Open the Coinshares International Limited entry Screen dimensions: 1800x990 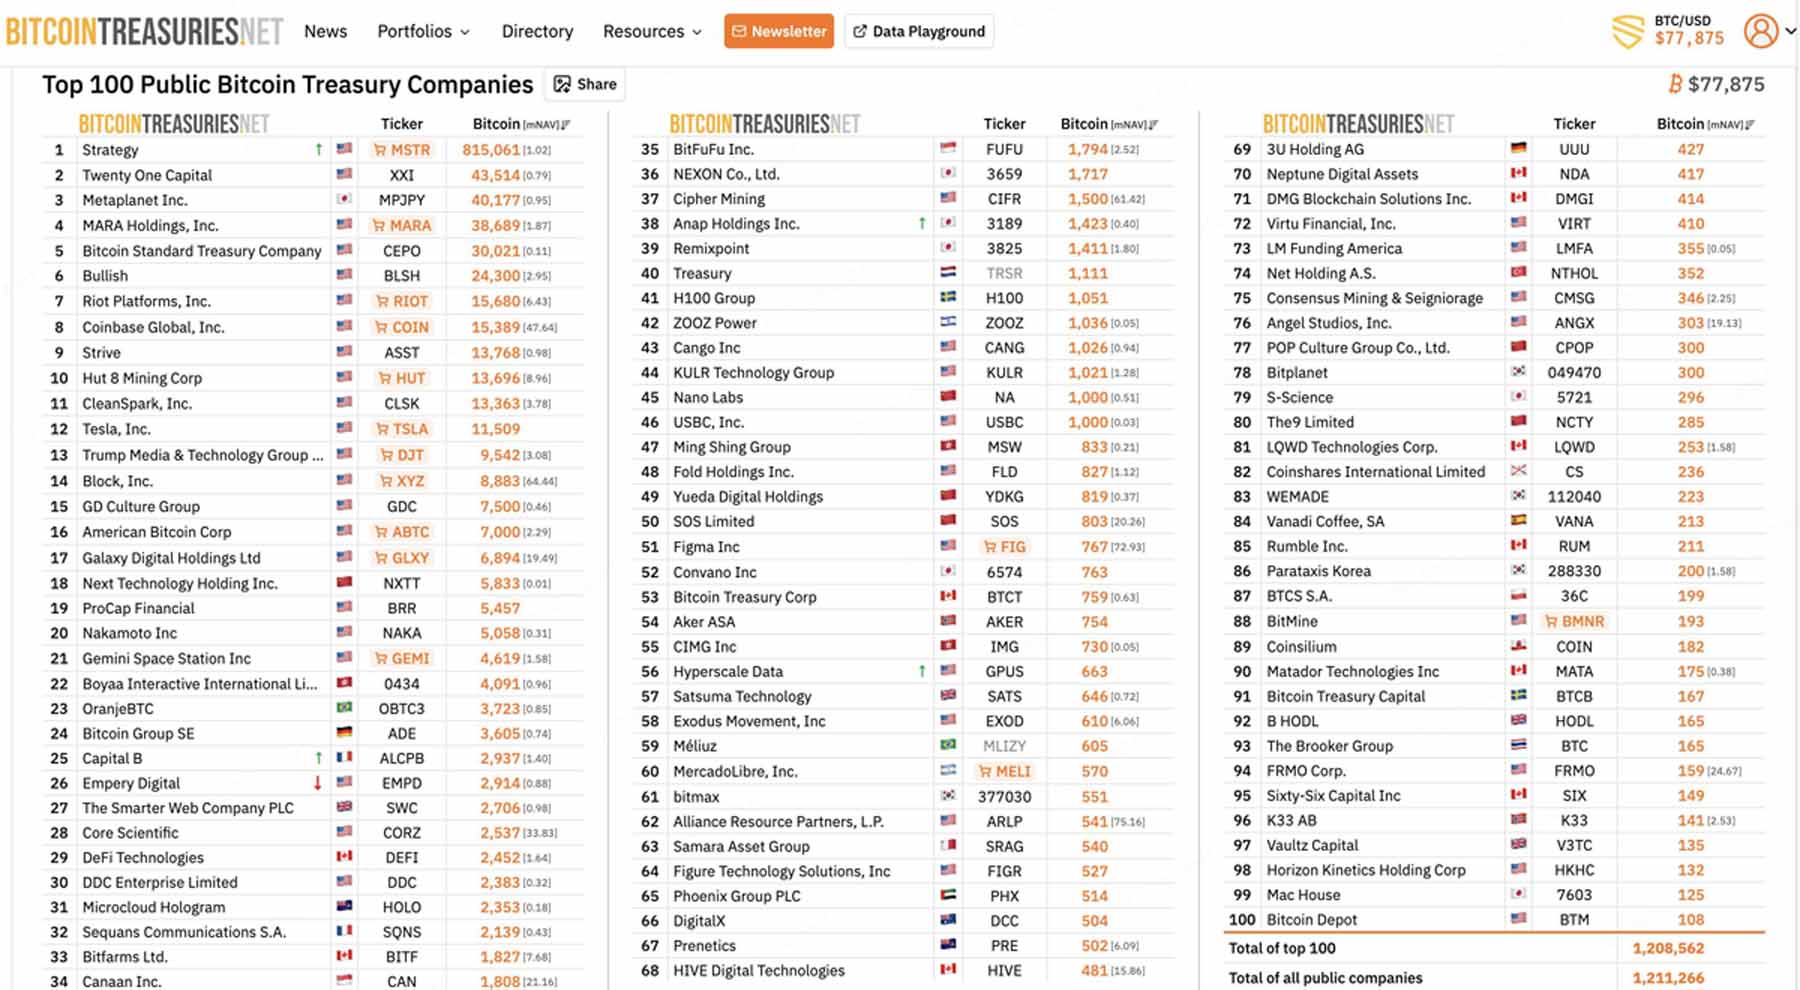point(1376,472)
